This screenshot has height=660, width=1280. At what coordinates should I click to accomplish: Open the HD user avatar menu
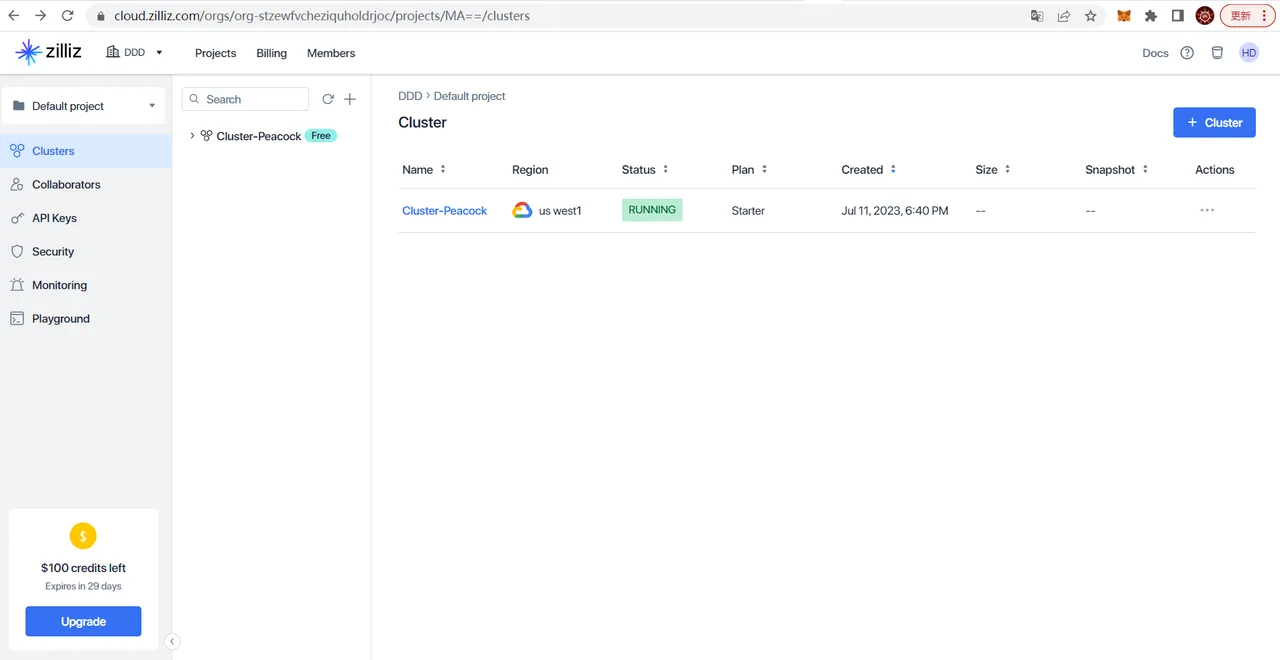(x=1249, y=53)
